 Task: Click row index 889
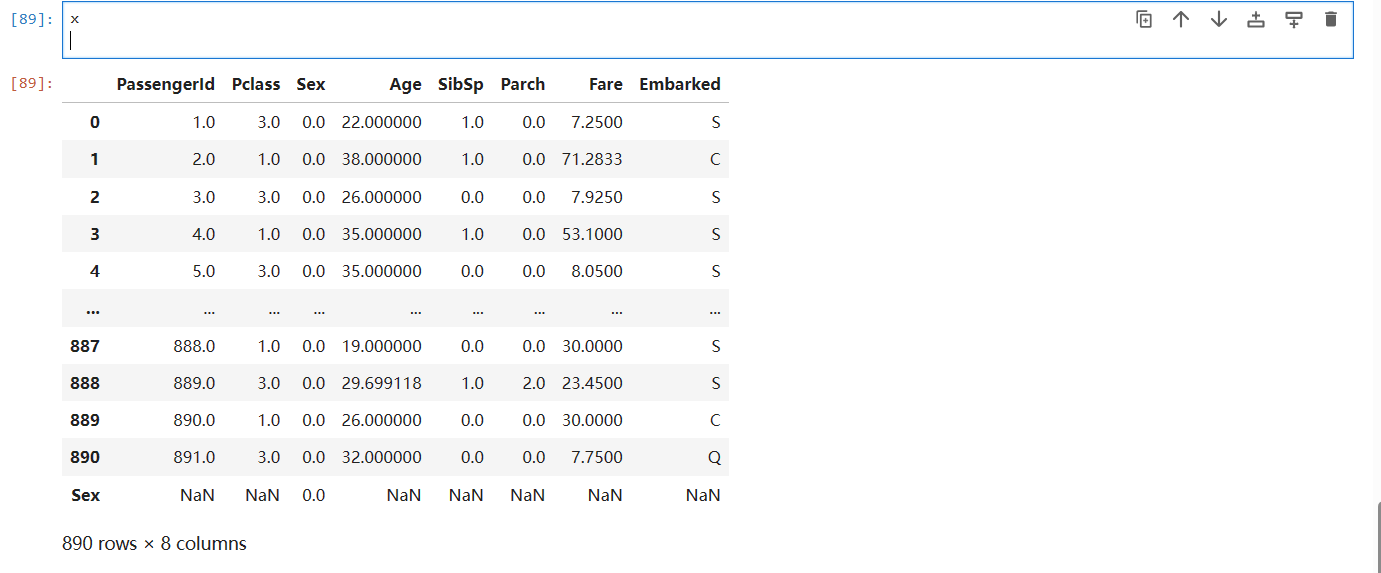click(x=85, y=420)
